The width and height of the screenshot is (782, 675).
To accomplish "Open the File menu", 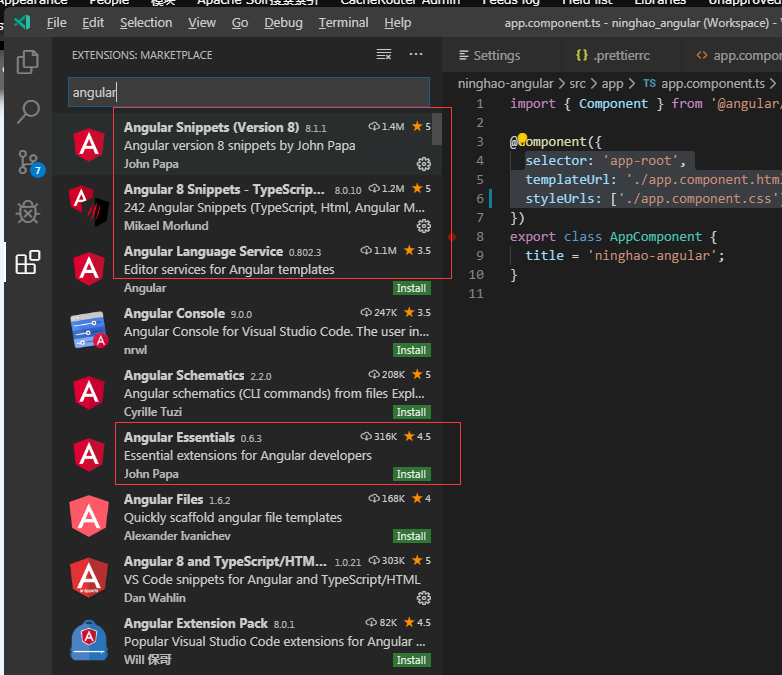I will coord(56,22).
